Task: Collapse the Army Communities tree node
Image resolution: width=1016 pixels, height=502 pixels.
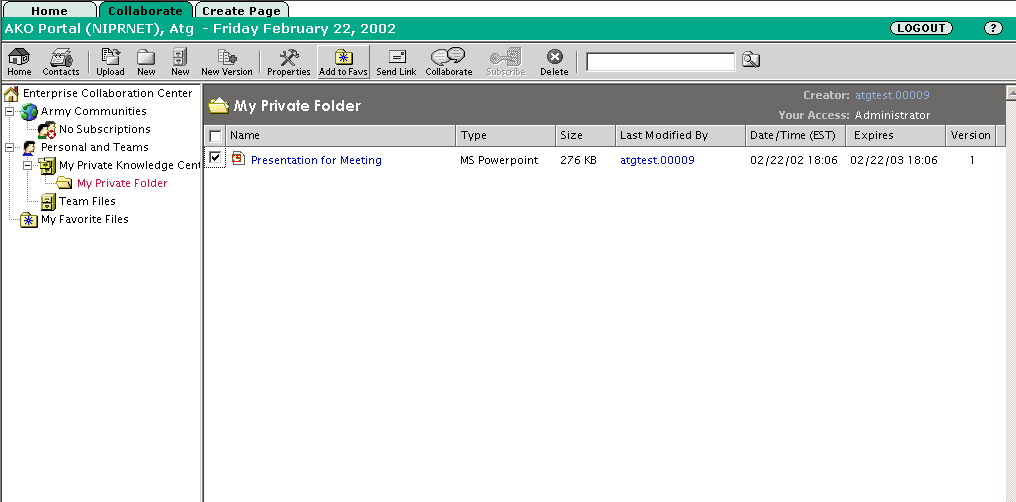Action: (x=11, y=112)
